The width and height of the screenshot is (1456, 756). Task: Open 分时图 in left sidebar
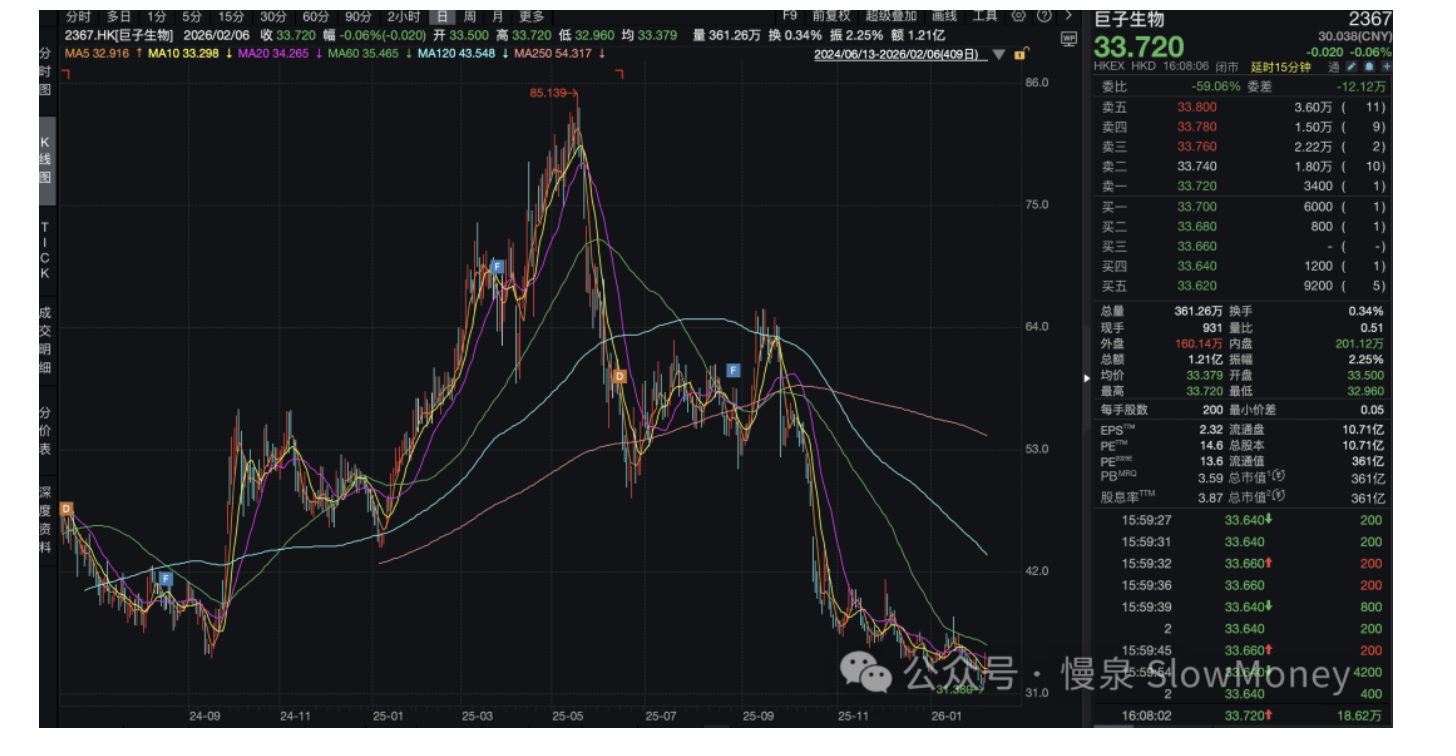click(x=45, y=70)
